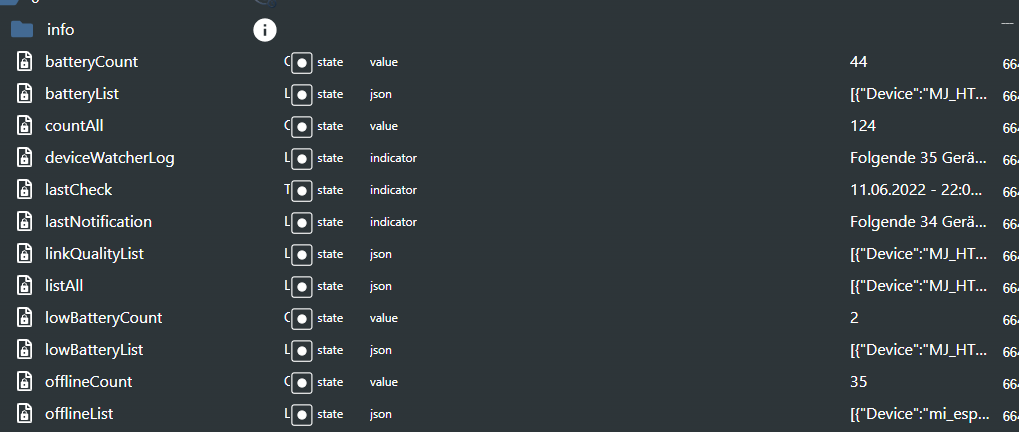
Task: Click the locked file icon for offlineList
Action: [x=24, y=414]
